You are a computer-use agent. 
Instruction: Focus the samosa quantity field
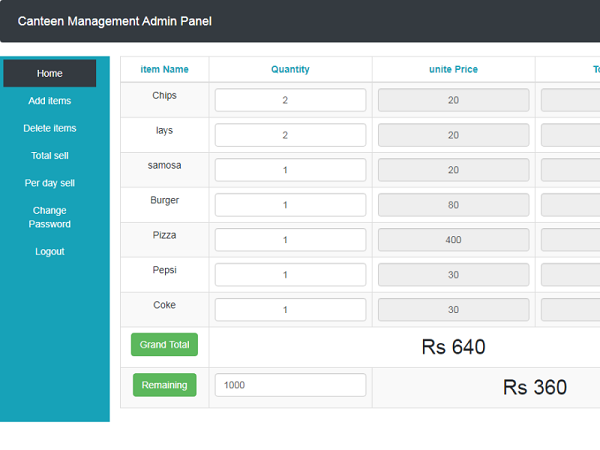[x=290, y=170]
